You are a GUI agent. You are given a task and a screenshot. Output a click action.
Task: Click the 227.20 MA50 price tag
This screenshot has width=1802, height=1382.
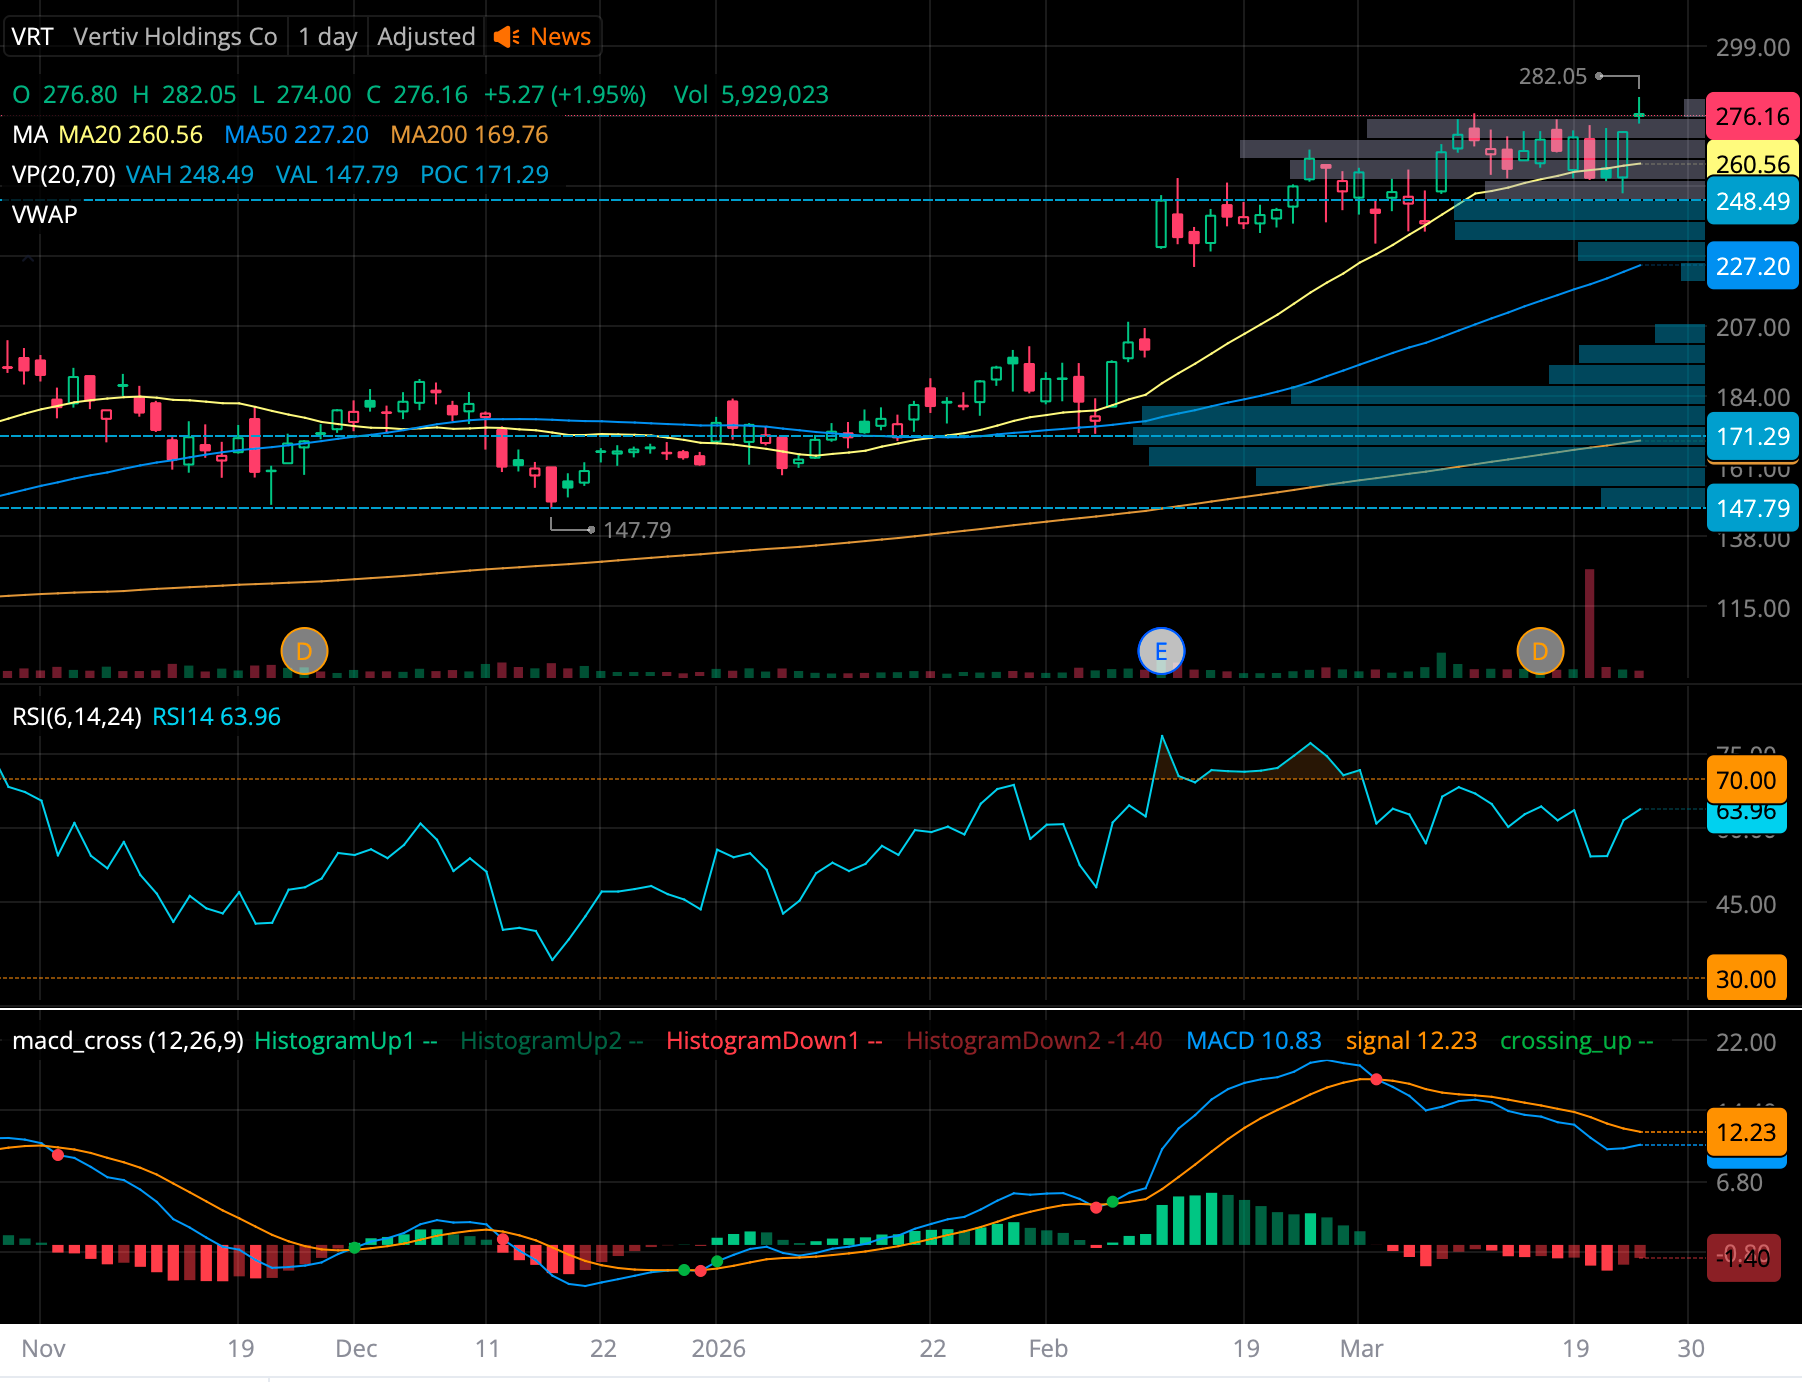[x=1753, y=267]
